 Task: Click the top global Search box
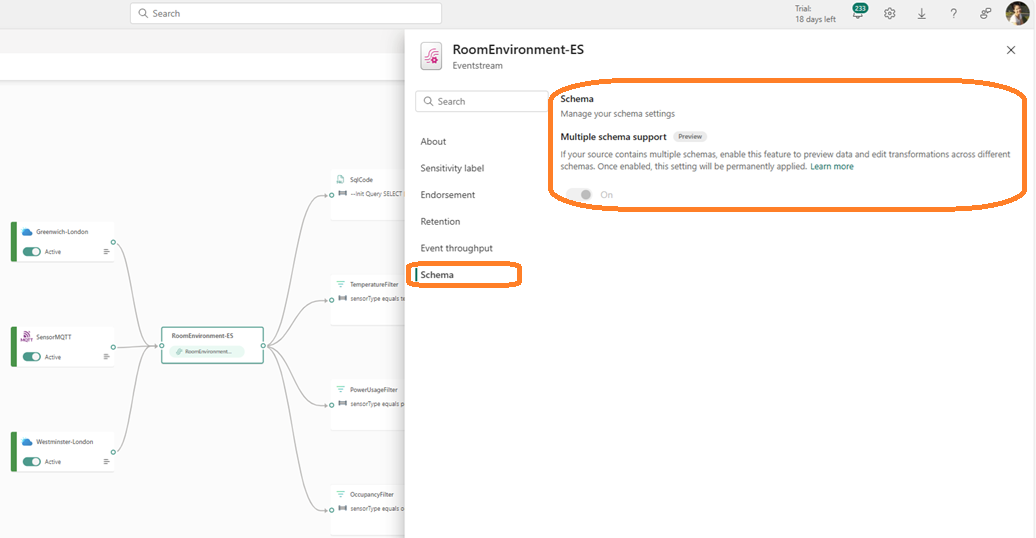pyautogui.click(x=285, y=13)
